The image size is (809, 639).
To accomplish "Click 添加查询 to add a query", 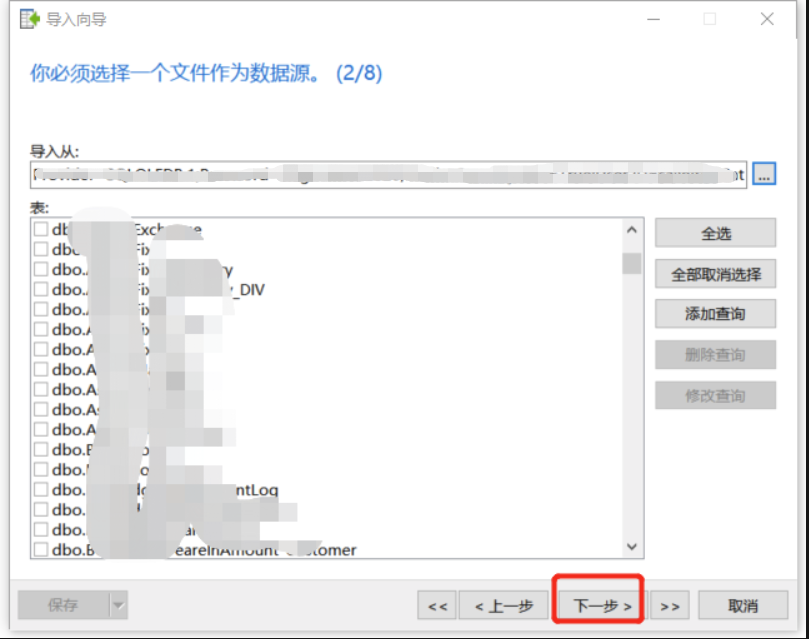I will click(715, 313).
